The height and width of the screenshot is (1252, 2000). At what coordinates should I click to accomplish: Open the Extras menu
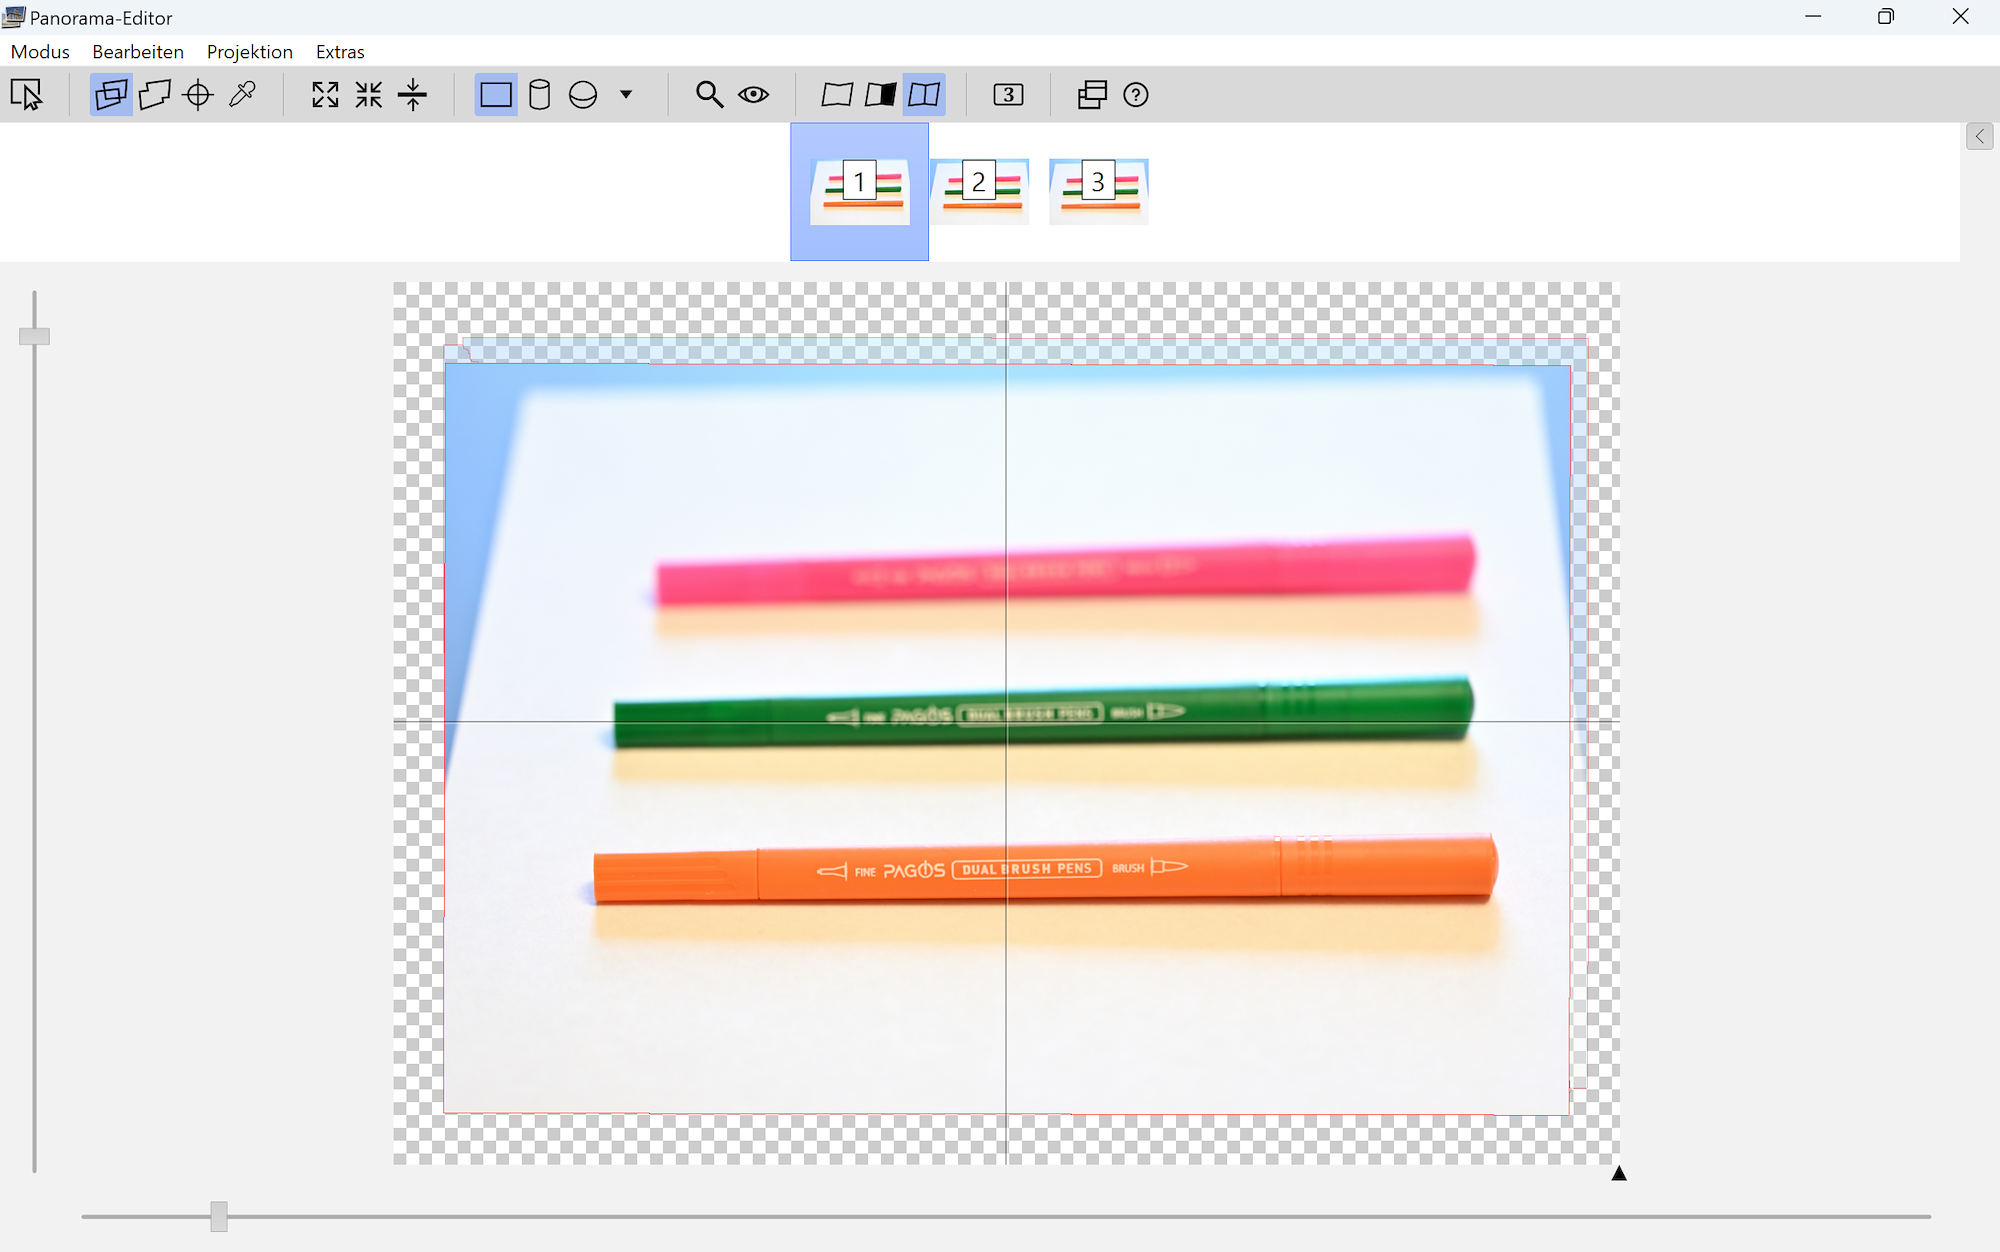pyautogui.click(x=340, y=52)
